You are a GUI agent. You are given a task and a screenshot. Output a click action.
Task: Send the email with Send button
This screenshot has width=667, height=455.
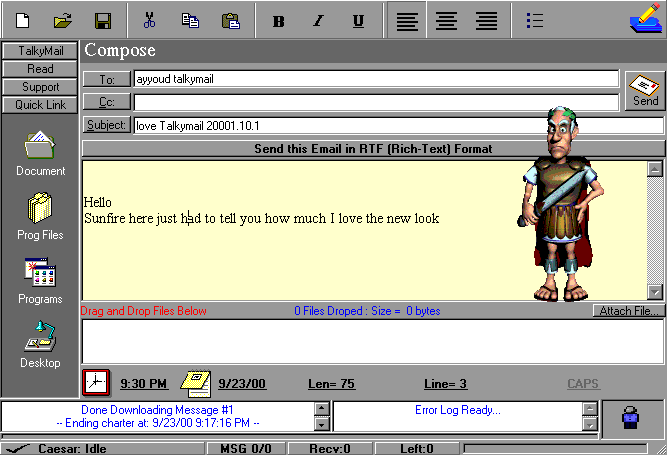[645, 91]
